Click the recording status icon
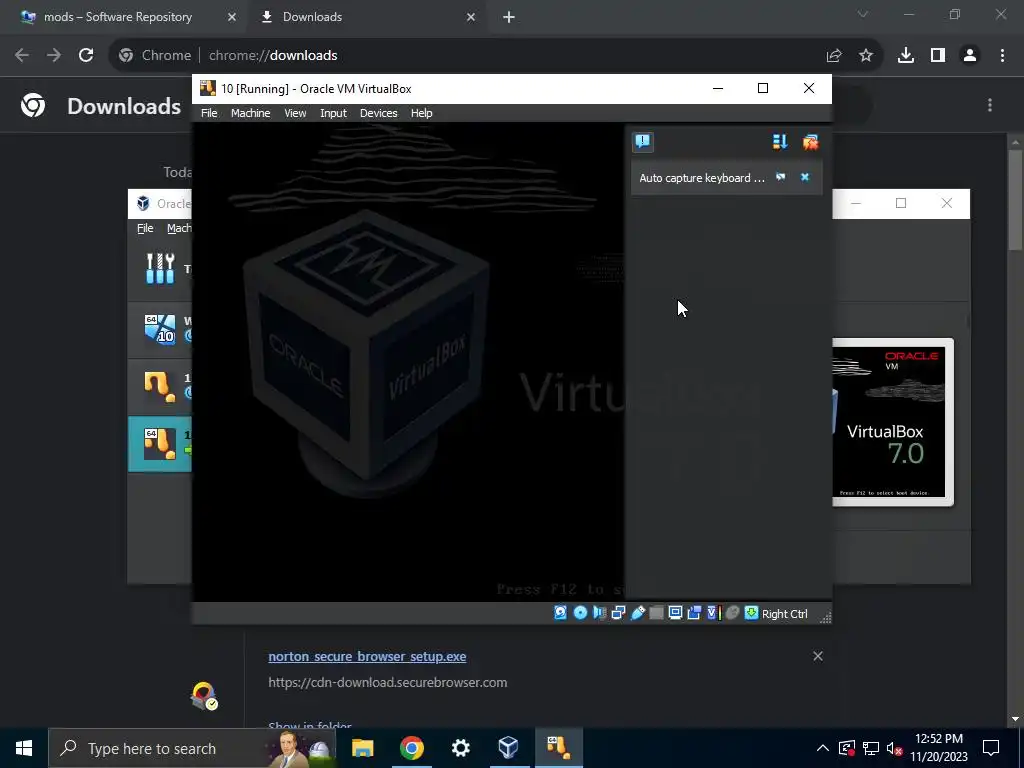 click(694, 613)
